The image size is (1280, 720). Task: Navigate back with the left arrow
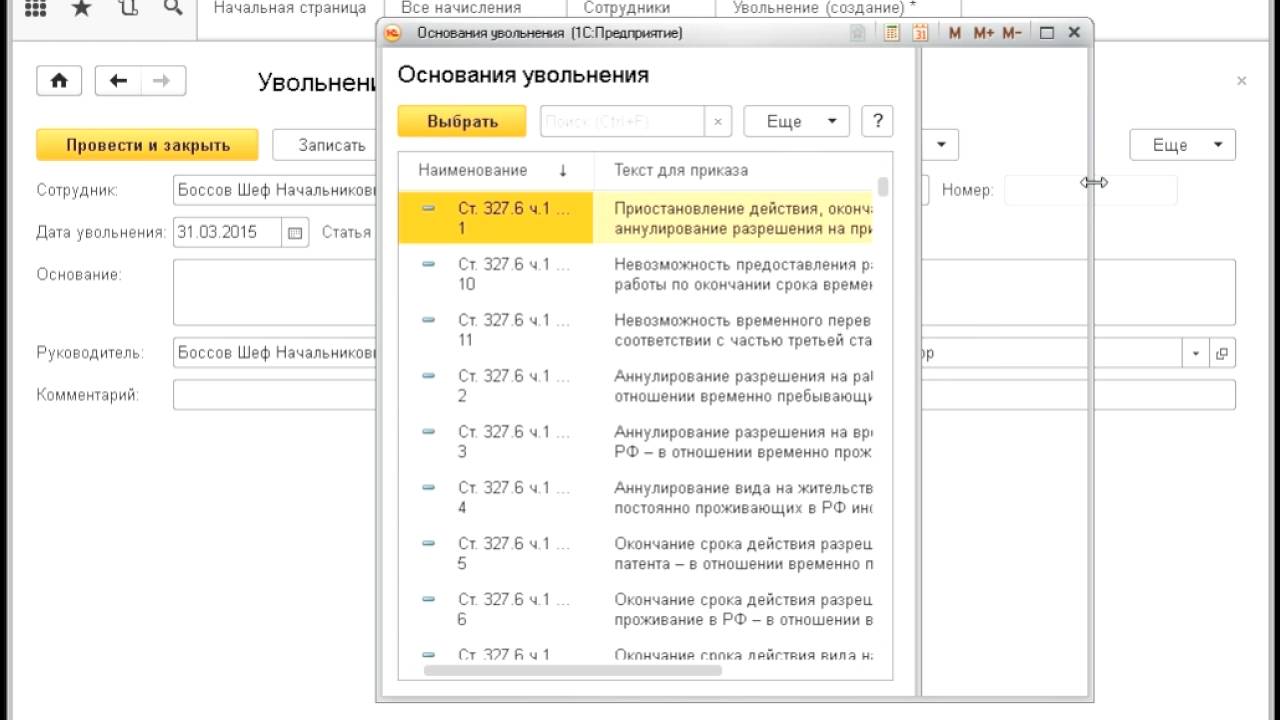coord(118,81)
